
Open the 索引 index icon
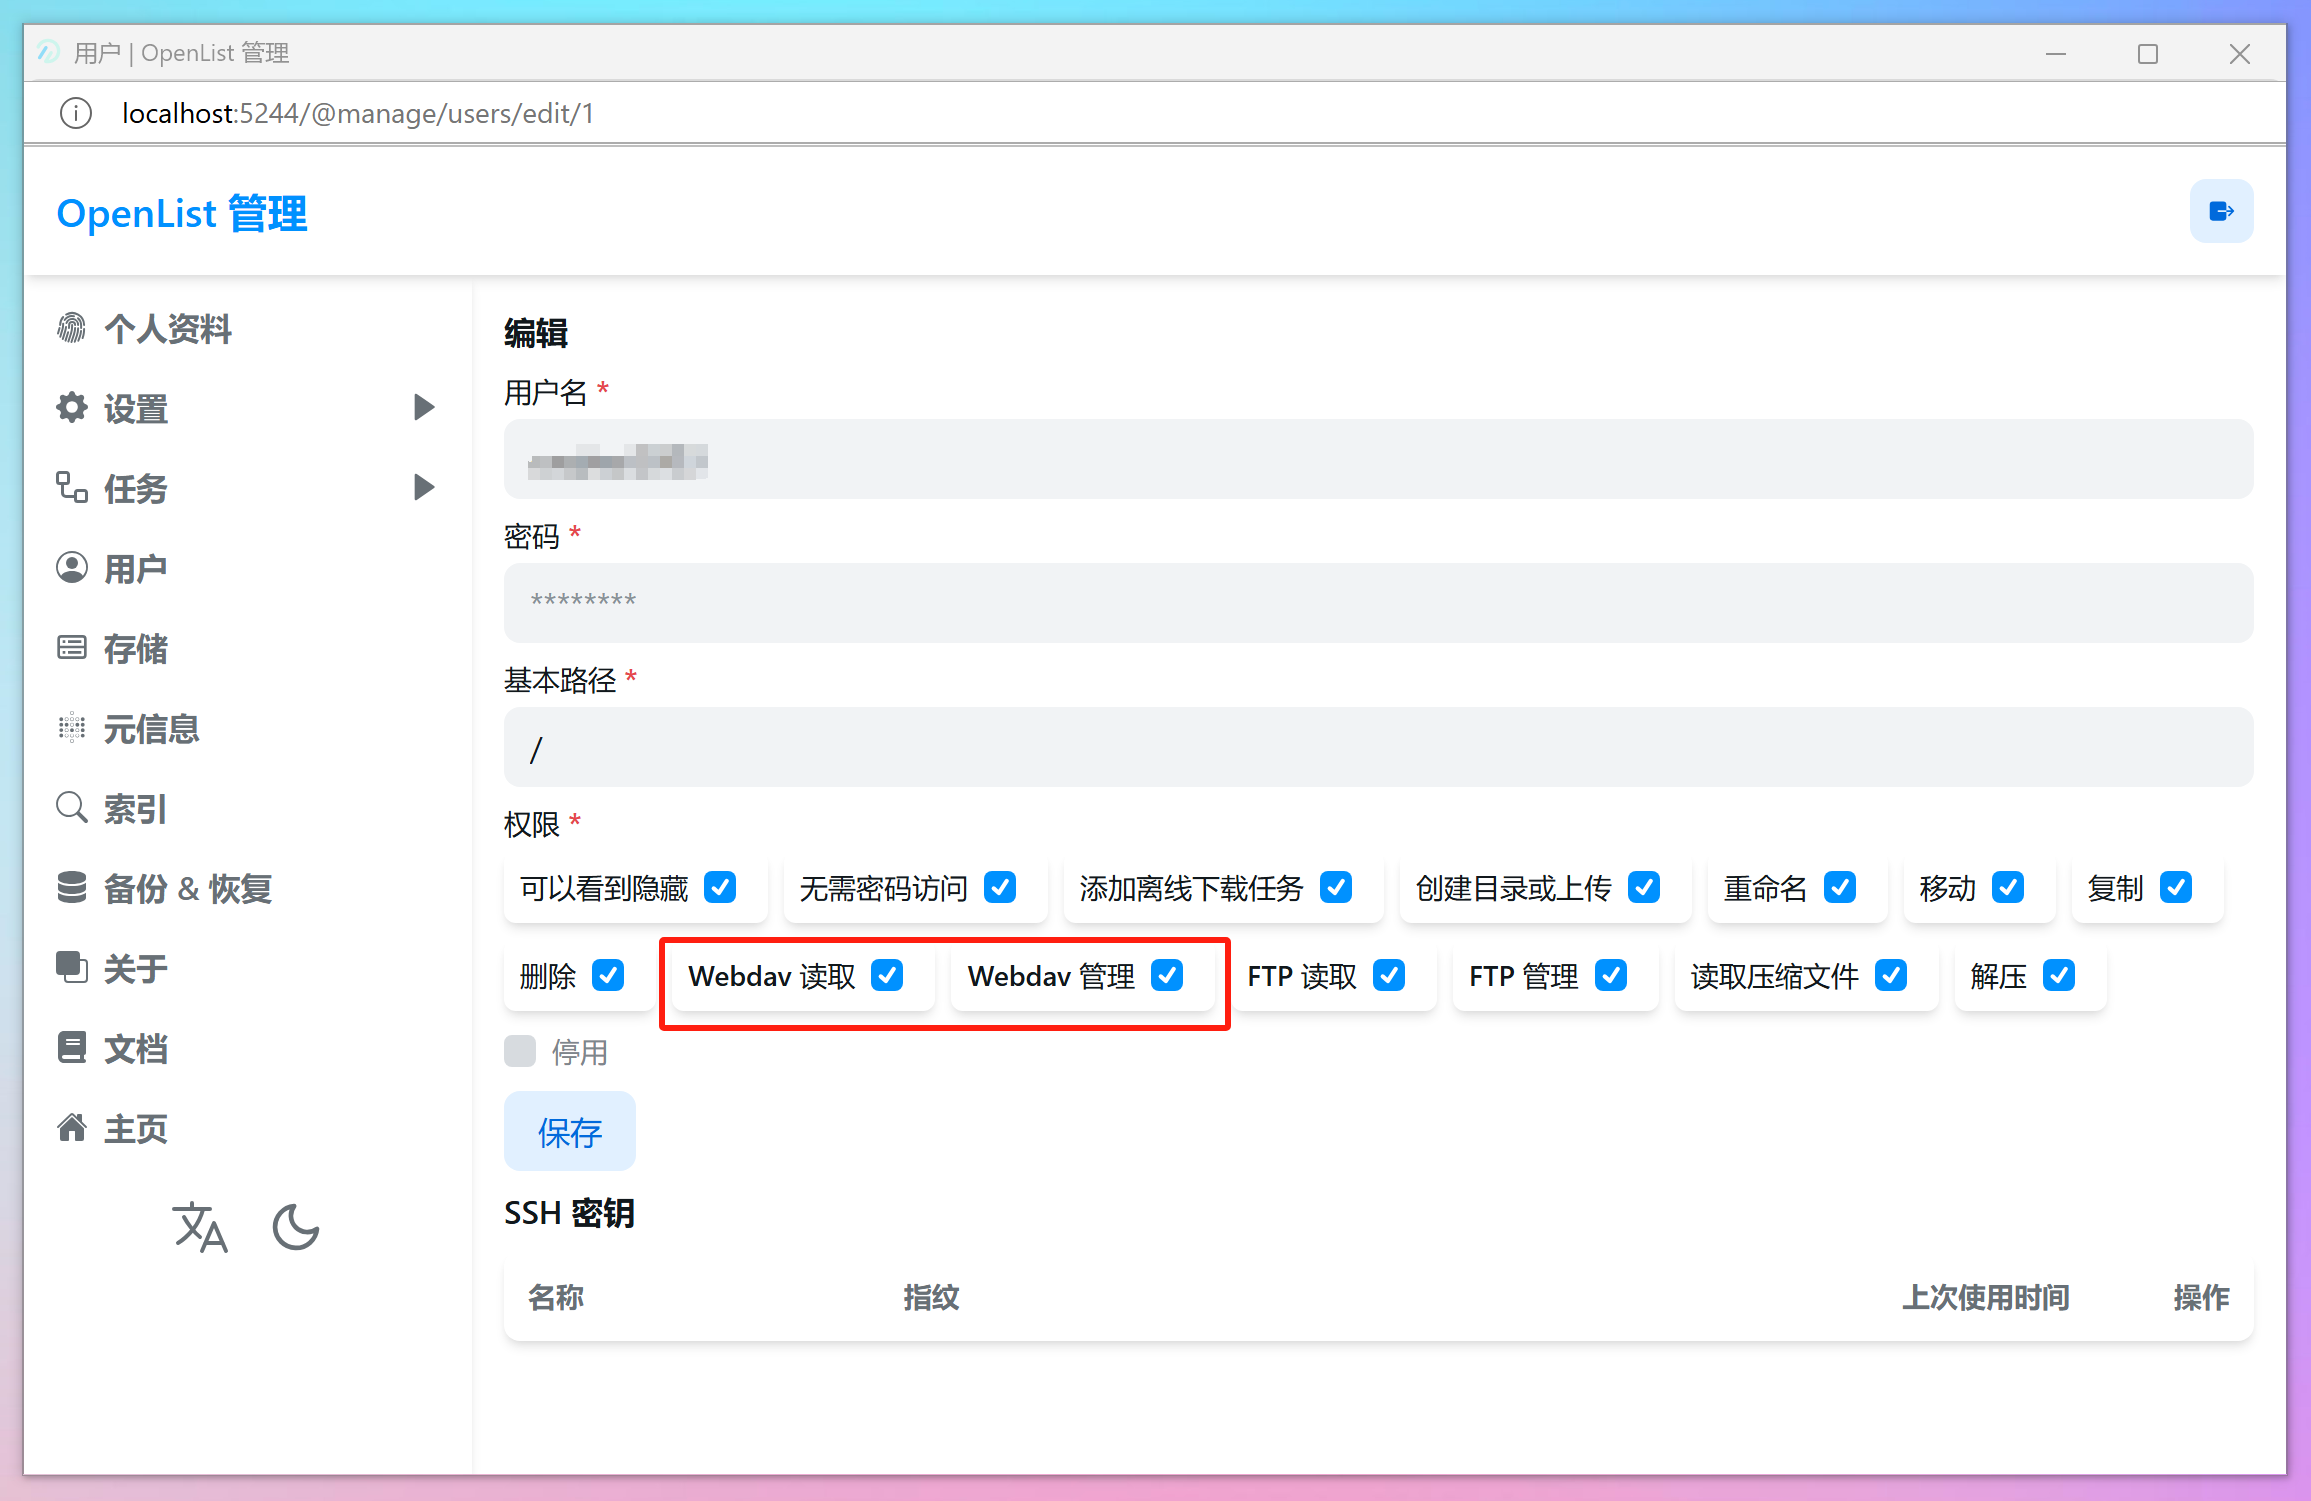click(x=71, y=807)
